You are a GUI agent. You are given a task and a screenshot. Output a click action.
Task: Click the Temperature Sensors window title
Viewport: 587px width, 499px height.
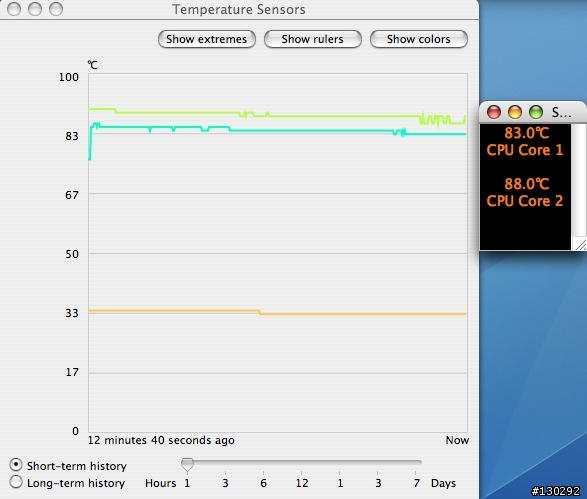click(x=239, y=9)
